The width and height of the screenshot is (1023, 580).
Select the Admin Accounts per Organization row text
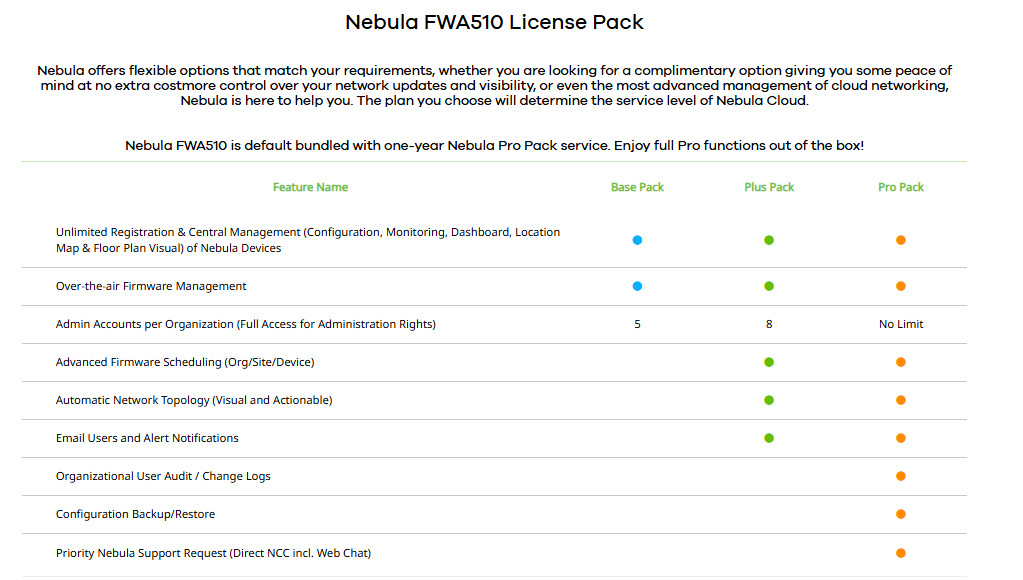click(x=246, y=324)
